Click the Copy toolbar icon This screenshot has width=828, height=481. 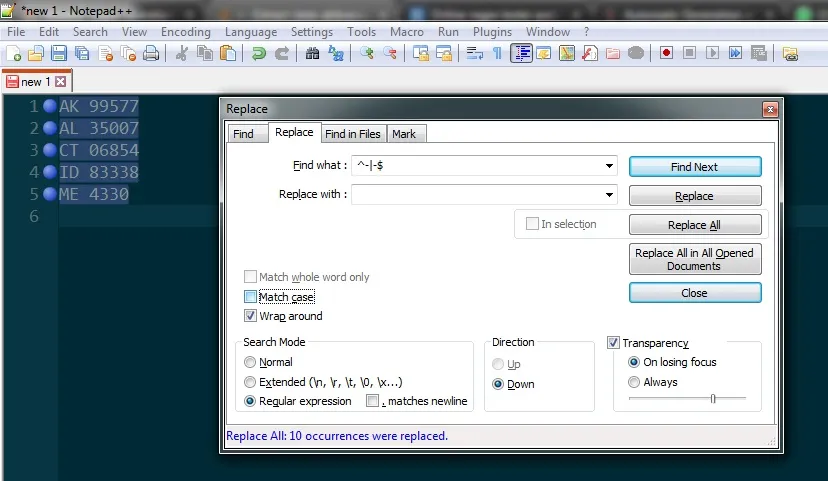tap(205, 53)
